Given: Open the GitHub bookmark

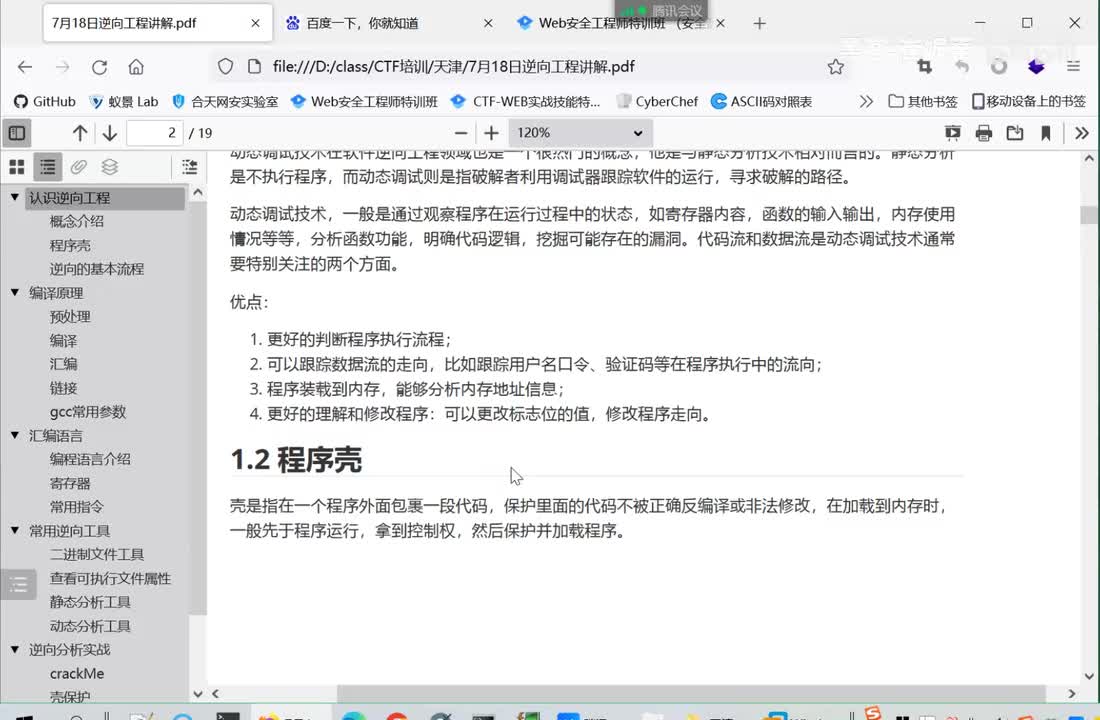Looking at the screenshot, I should pos(44,102).
